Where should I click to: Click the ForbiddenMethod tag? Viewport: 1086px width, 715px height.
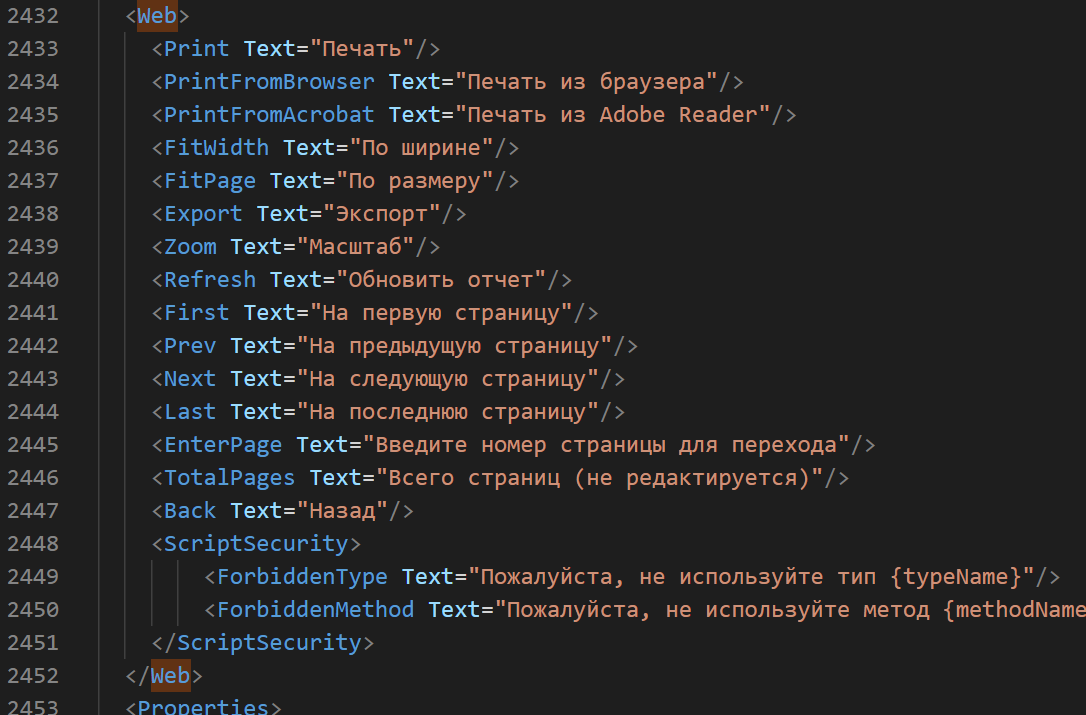click(315, 609)
